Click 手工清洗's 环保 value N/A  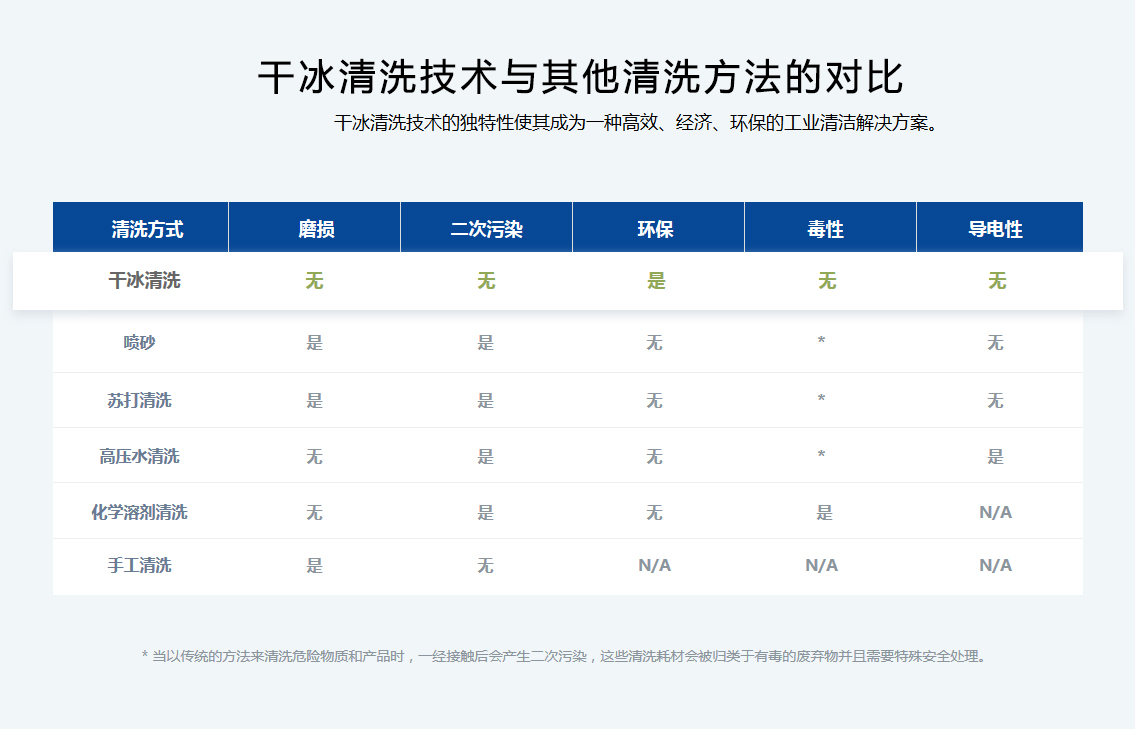click(655, 566)
